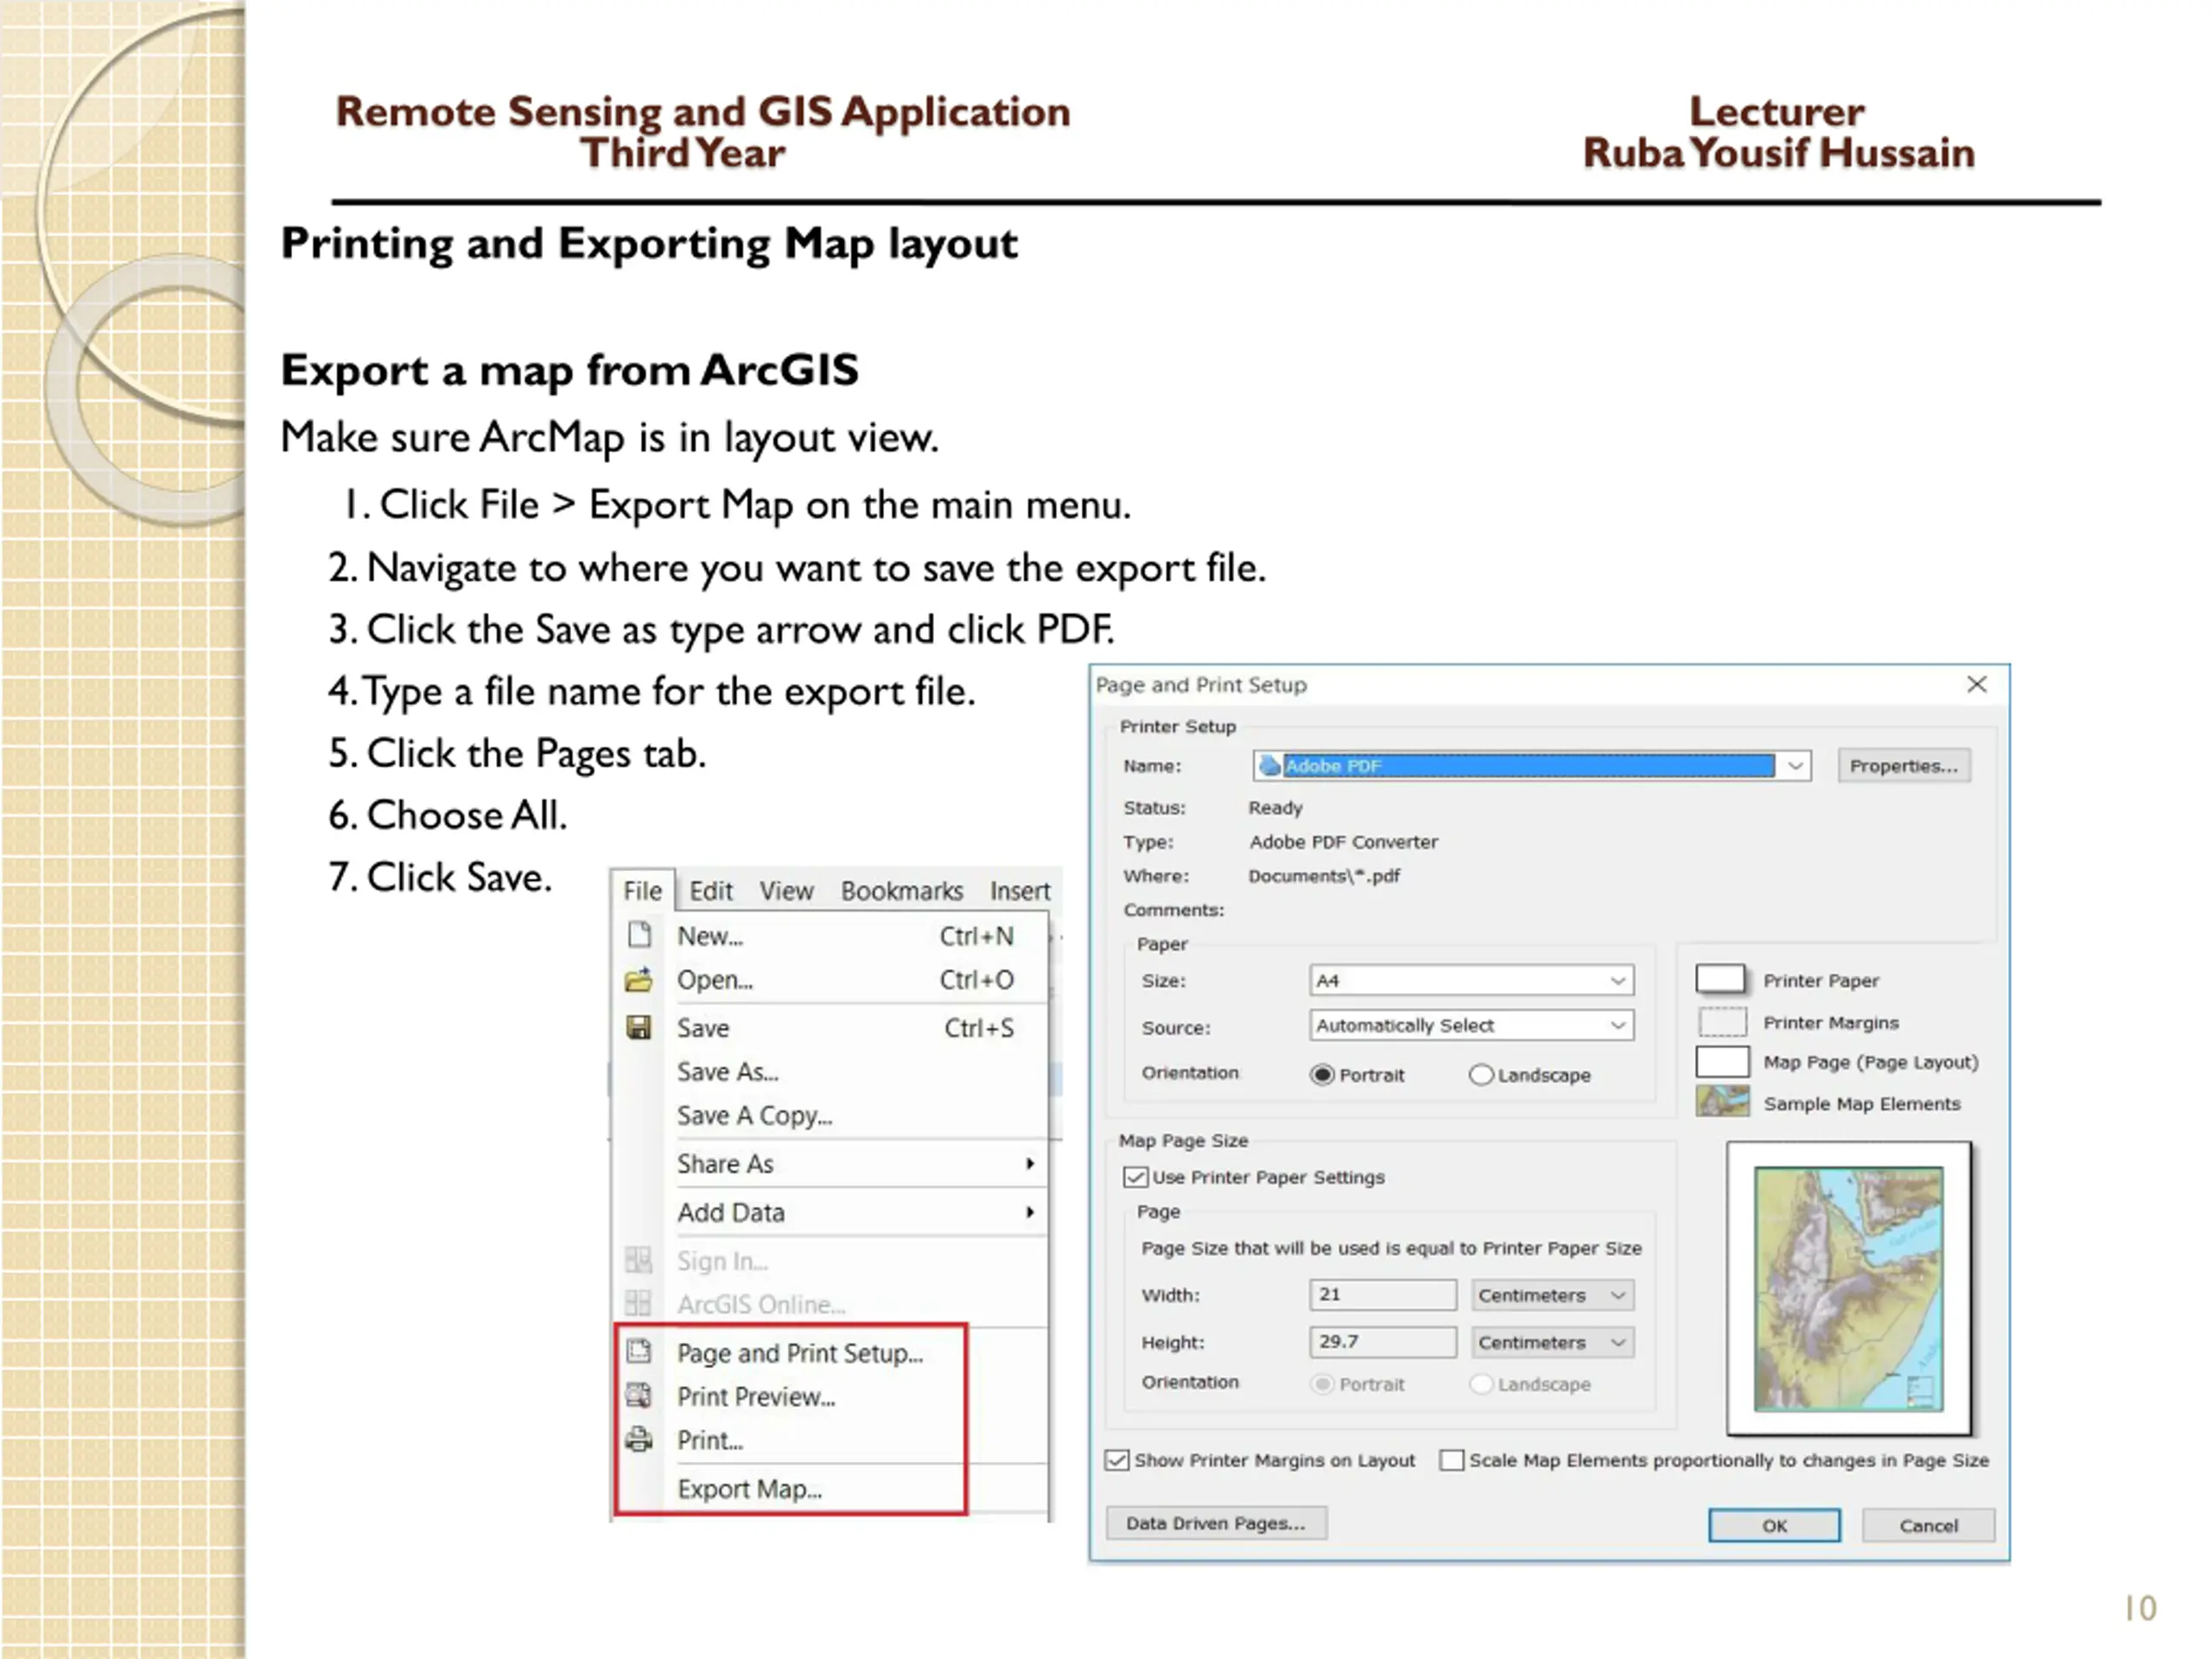
Task: Open the printer Name dropdown
Action: pyautogui.click(x=1796, y=766)
